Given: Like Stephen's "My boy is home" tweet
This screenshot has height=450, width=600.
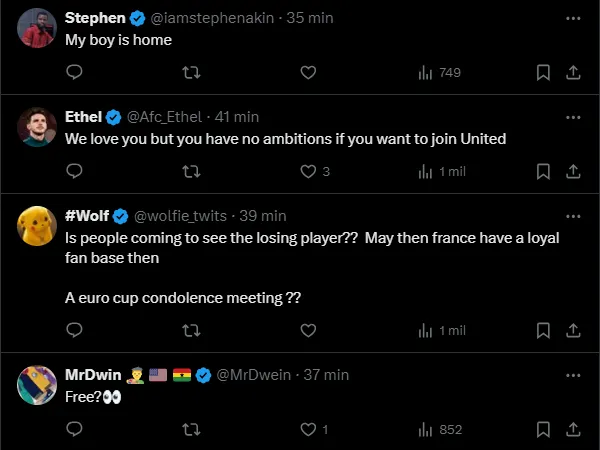Looking at the screenshot, I should 308,72.
